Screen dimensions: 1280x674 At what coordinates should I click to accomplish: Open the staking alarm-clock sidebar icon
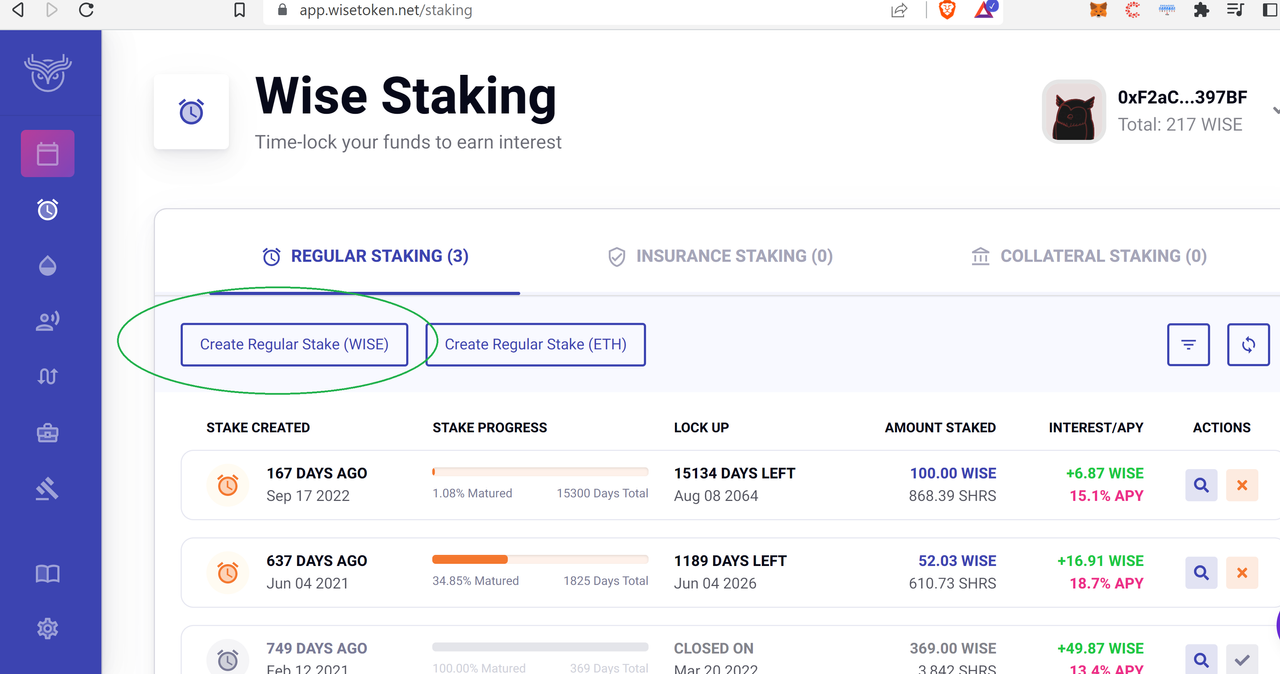coord(48,209)
